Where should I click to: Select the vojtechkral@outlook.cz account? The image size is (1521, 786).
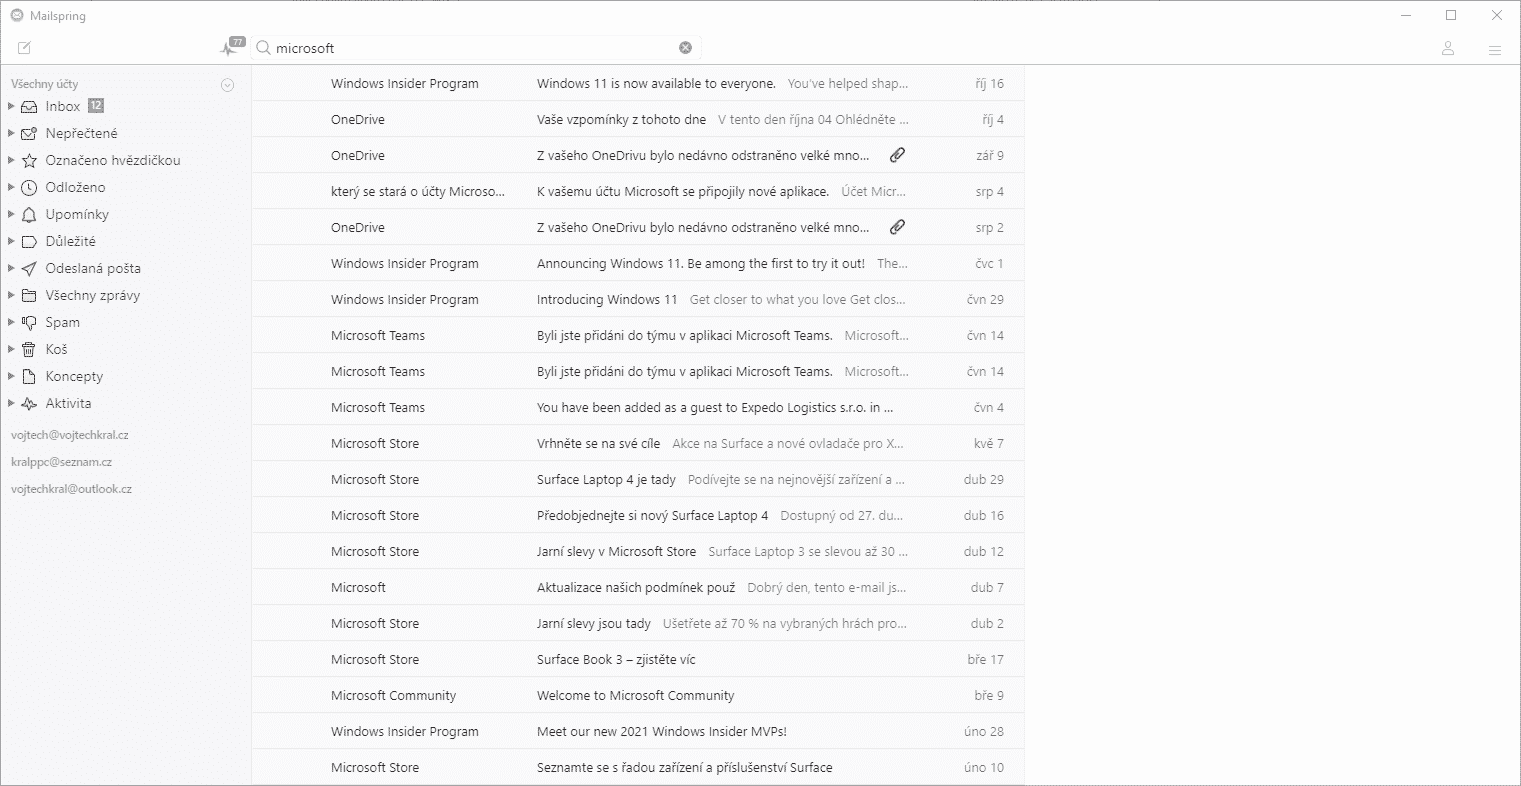pyautogui.click(x=71, y=490)
